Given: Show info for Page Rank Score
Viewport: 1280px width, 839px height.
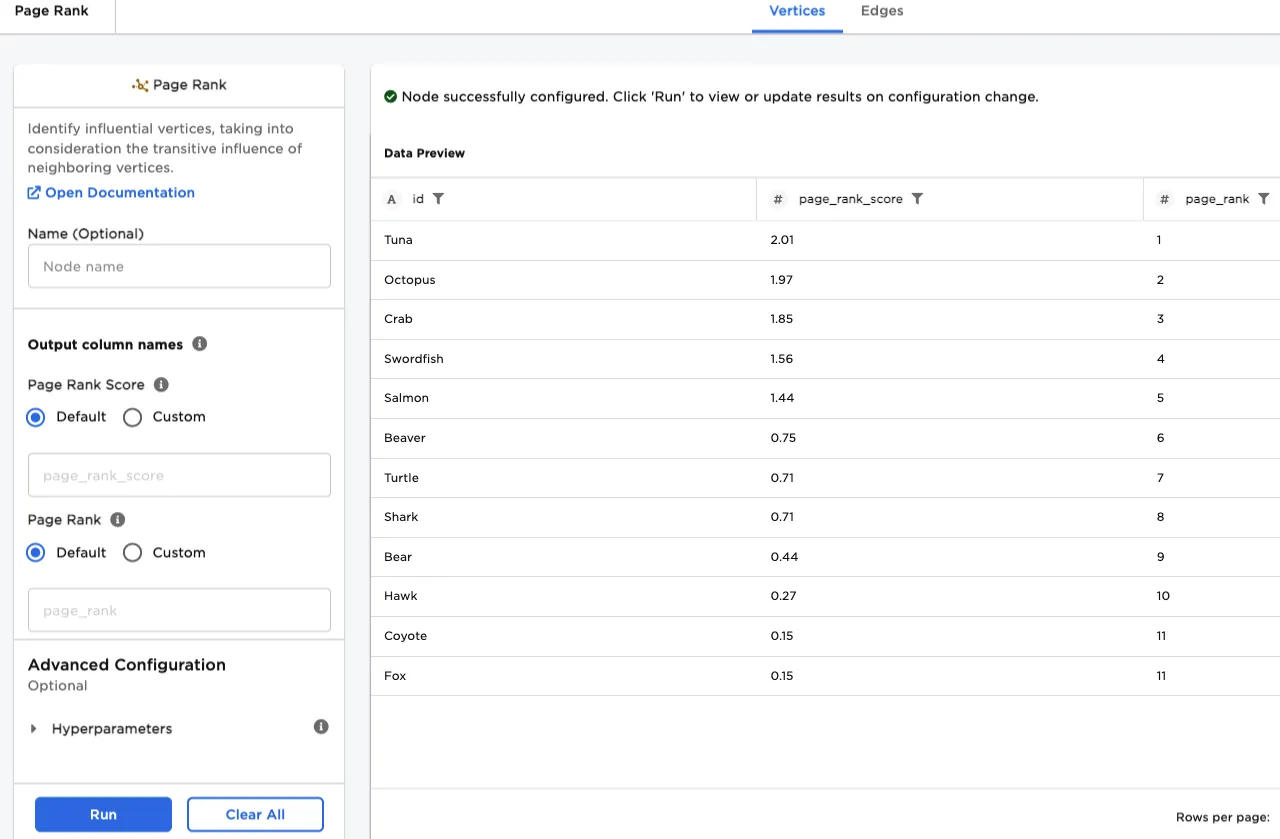Looking at the screenshot, I should pyautogui.click(x=161, y=384).
